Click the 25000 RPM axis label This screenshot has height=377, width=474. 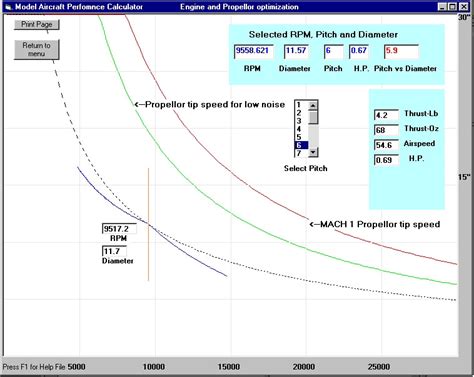coord(379,367)
